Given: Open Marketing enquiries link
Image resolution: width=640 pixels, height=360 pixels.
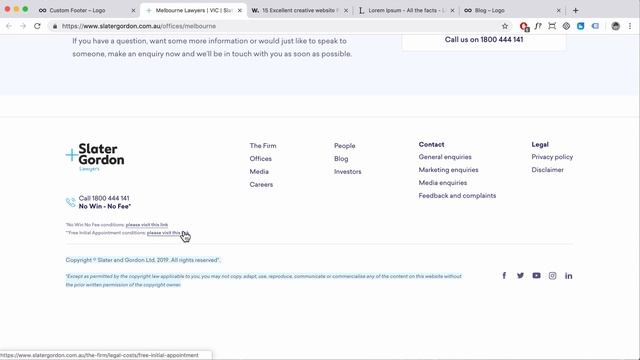Looking at the screenshot, I should pos(448,170).
